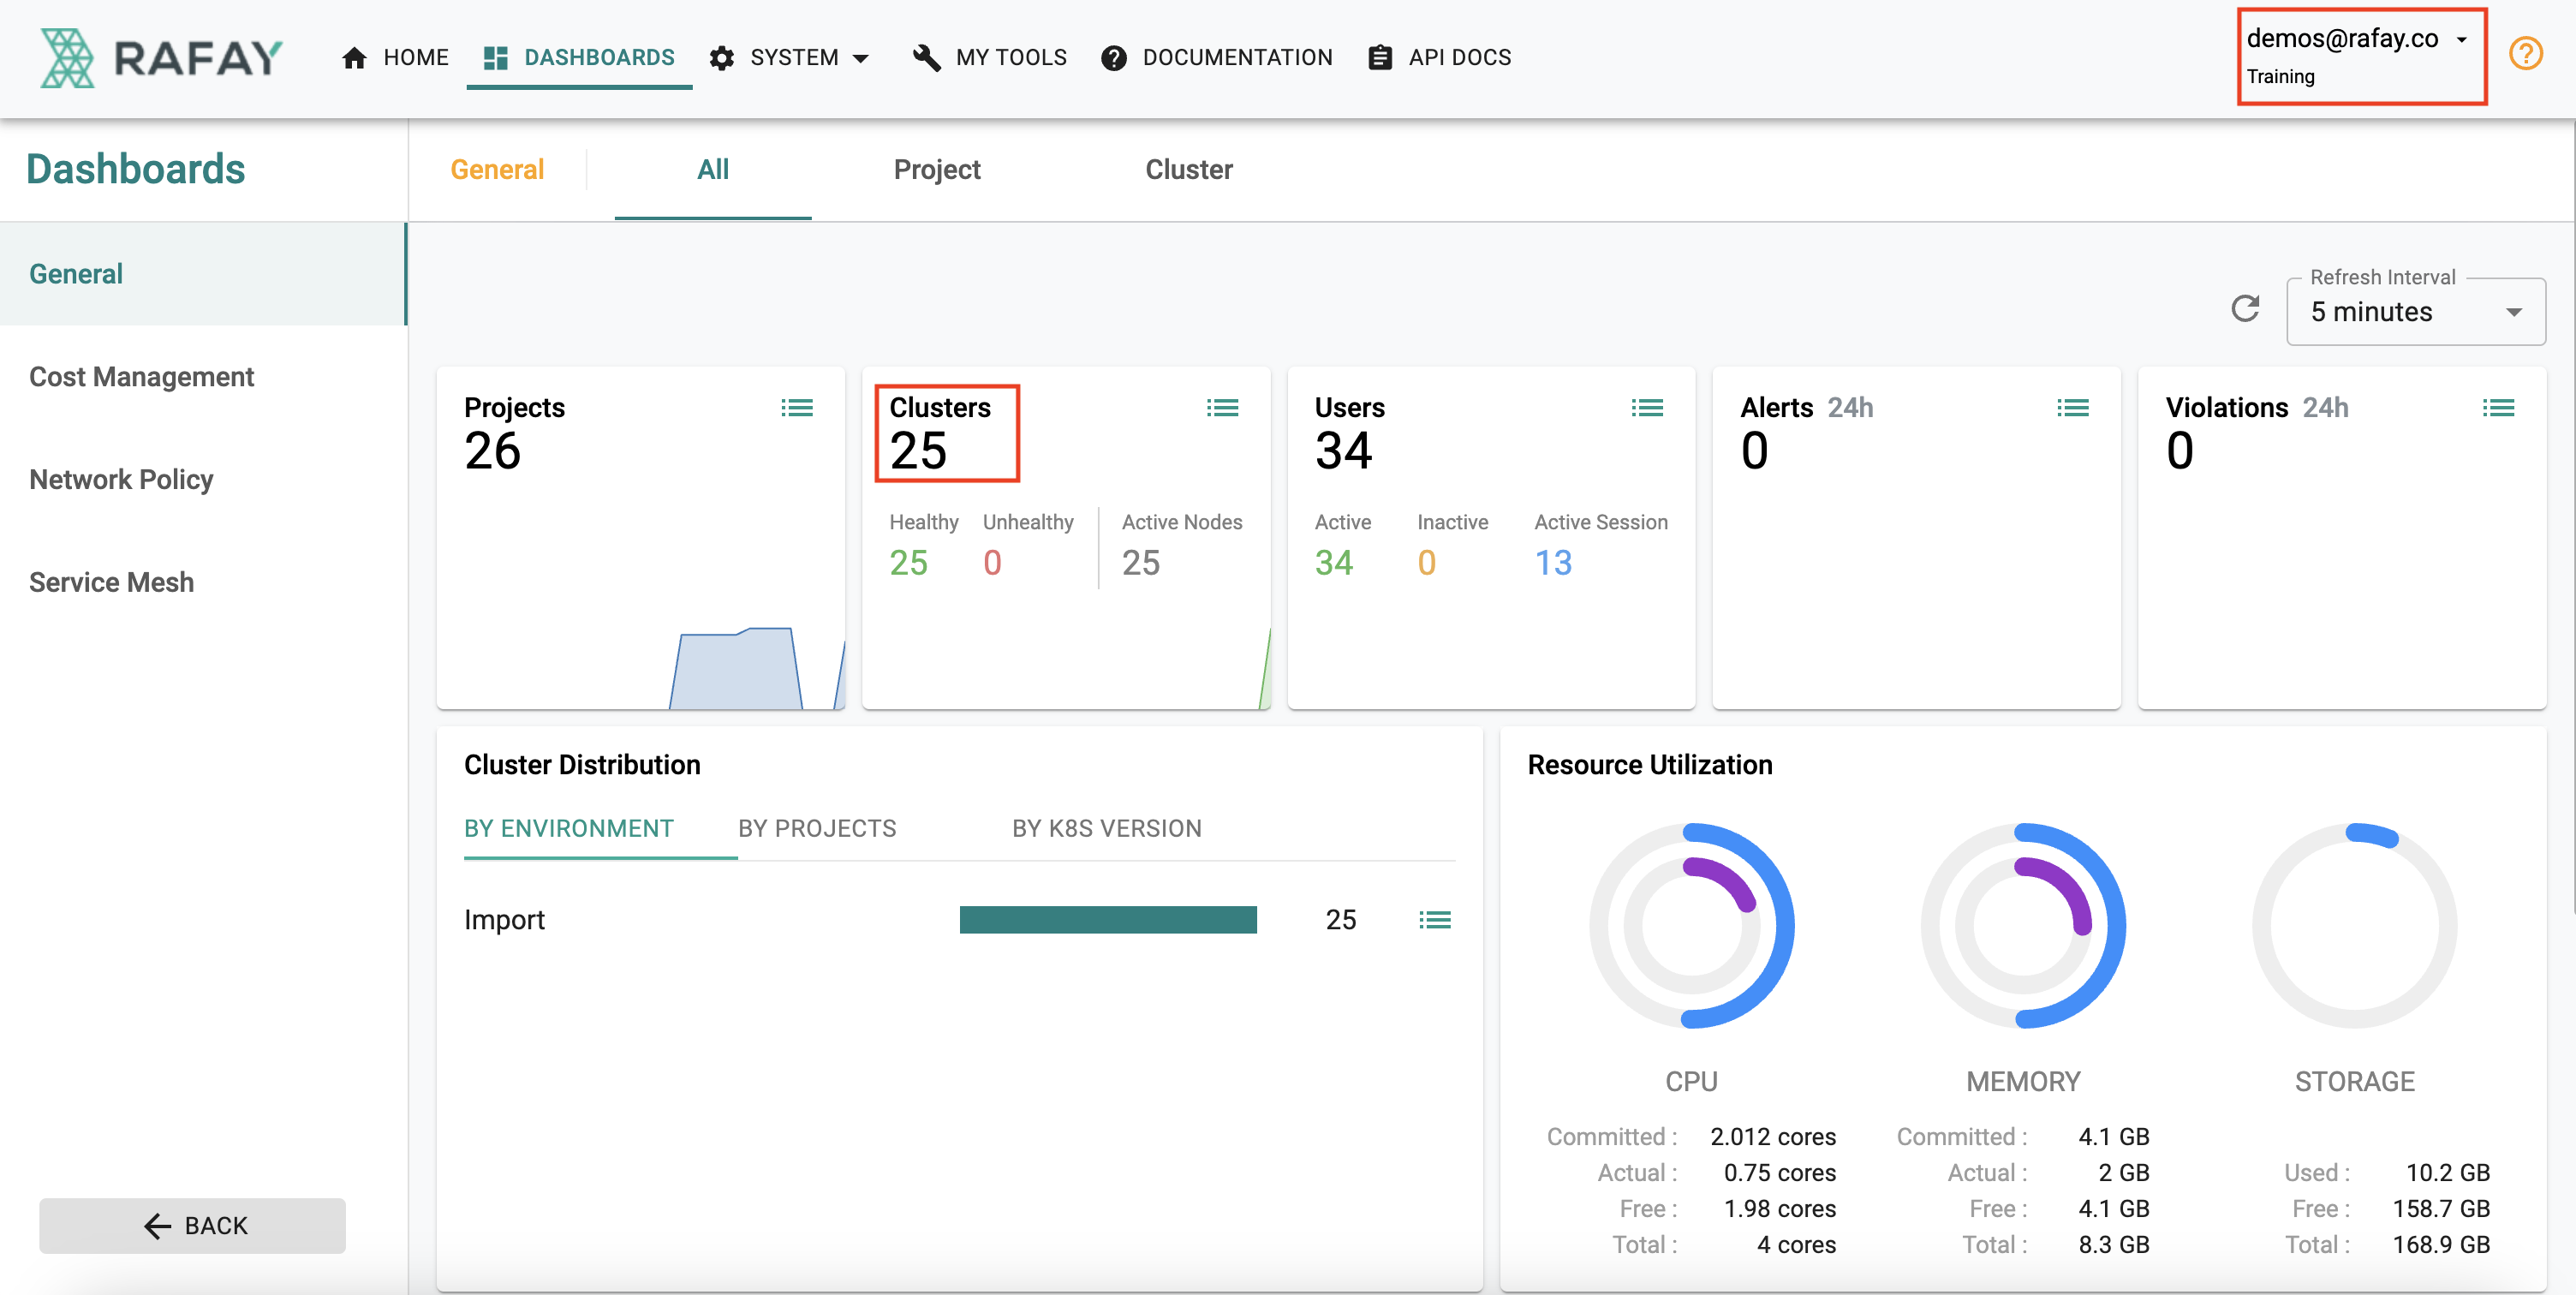Click the Unhealthy clusters value 0
This screenshot has width=2576, height=1295.
click(x=992, y=563)
